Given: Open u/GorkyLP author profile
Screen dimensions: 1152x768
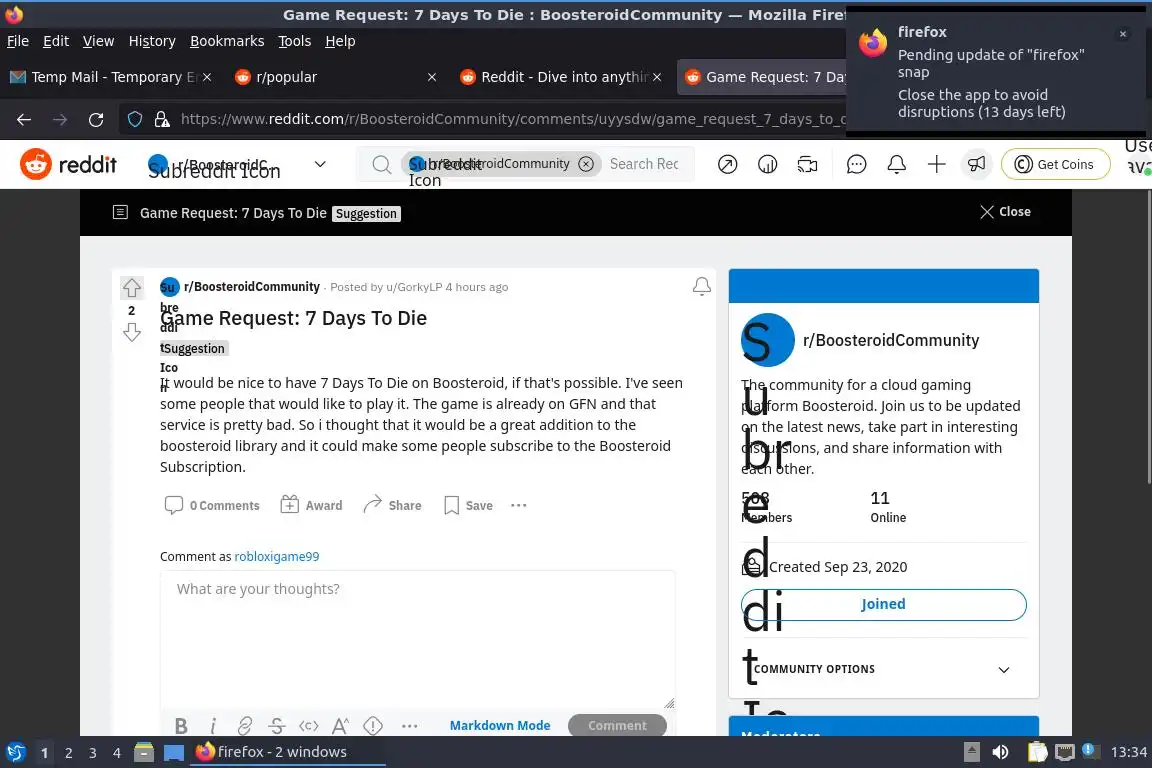Looking at the screenshot, I should coord(414,287).
